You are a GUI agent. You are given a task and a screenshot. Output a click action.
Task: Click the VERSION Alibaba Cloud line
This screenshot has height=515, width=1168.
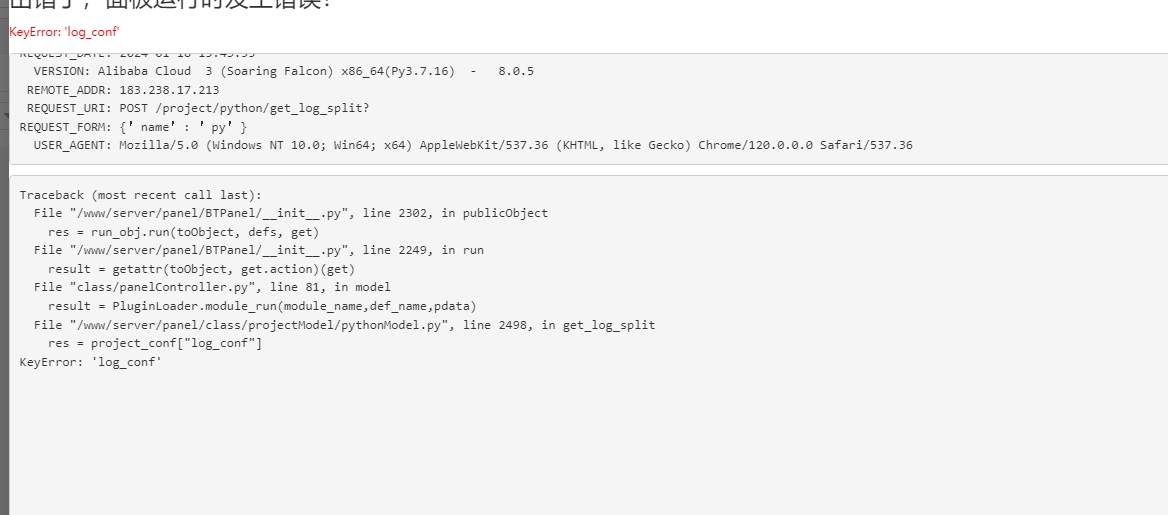(x=283, y=72)
